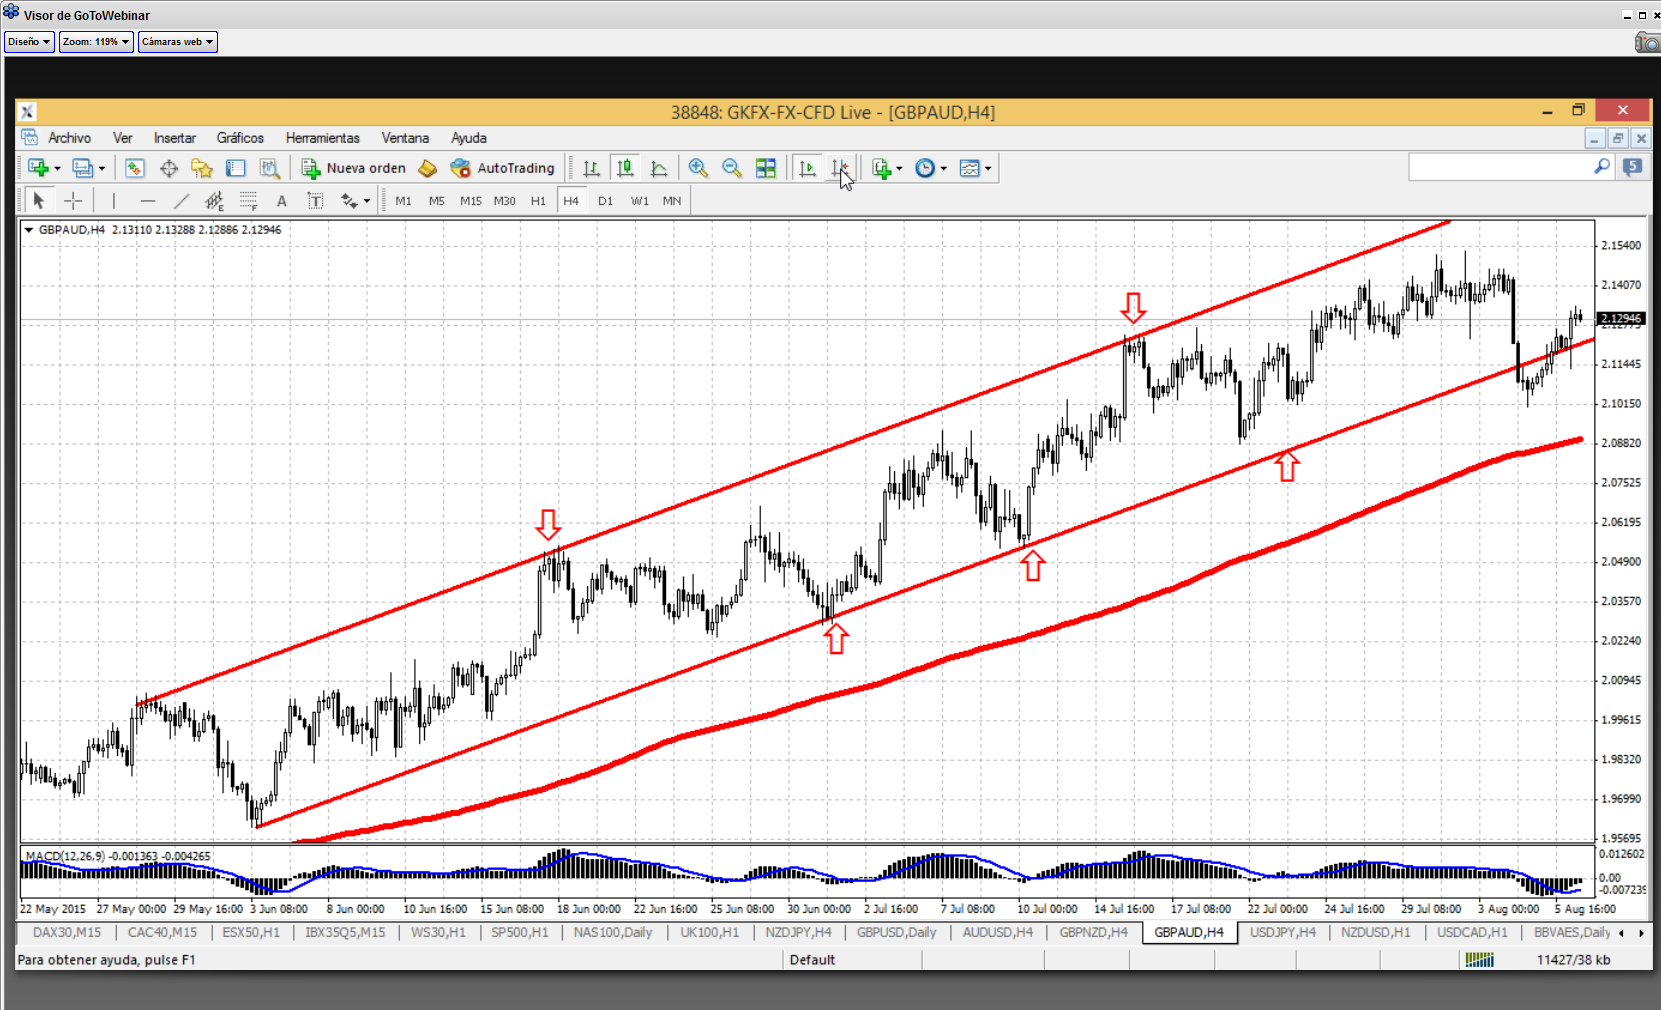Open chart templates dropdown

coord(975,168)
